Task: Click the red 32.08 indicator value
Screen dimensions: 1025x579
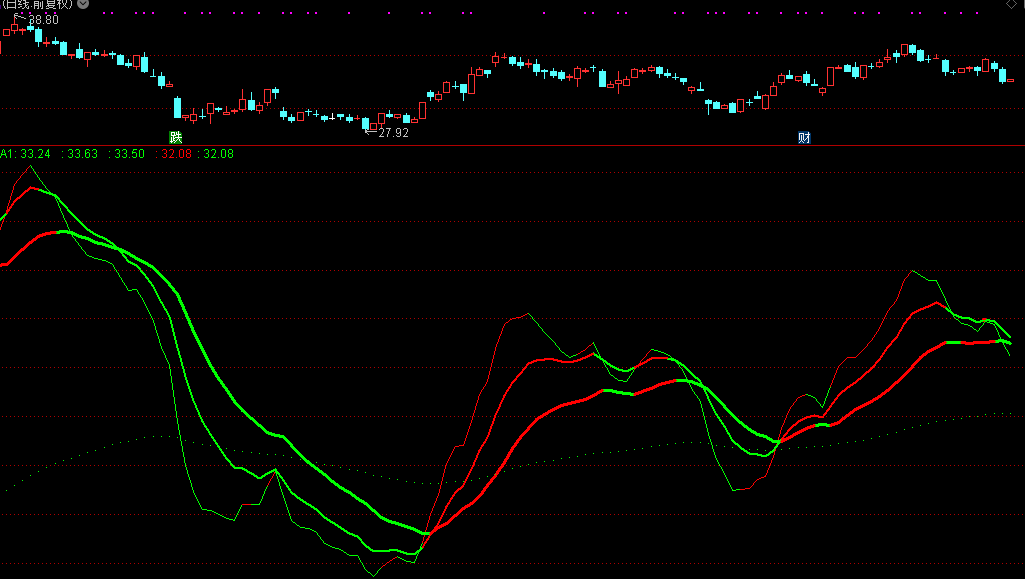Action: tap(176, 154)
